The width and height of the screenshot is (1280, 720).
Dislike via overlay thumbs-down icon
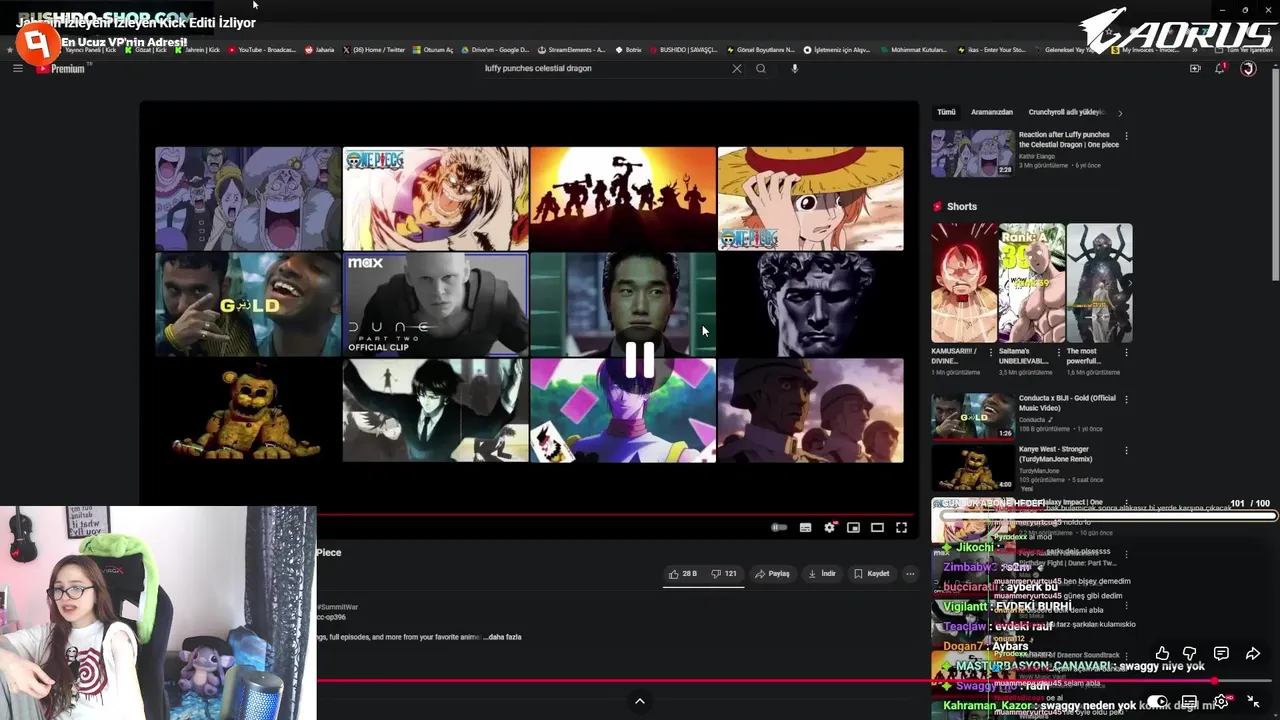click(x=1190, y=654)
